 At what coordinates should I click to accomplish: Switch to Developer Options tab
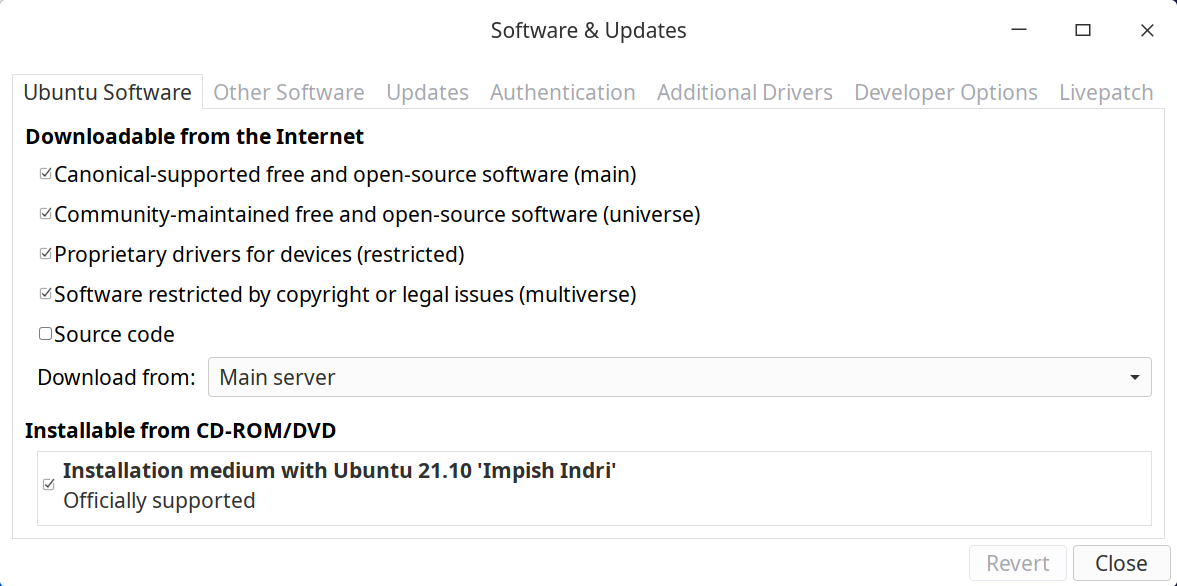pyautogui.click(x=946, y=92)
